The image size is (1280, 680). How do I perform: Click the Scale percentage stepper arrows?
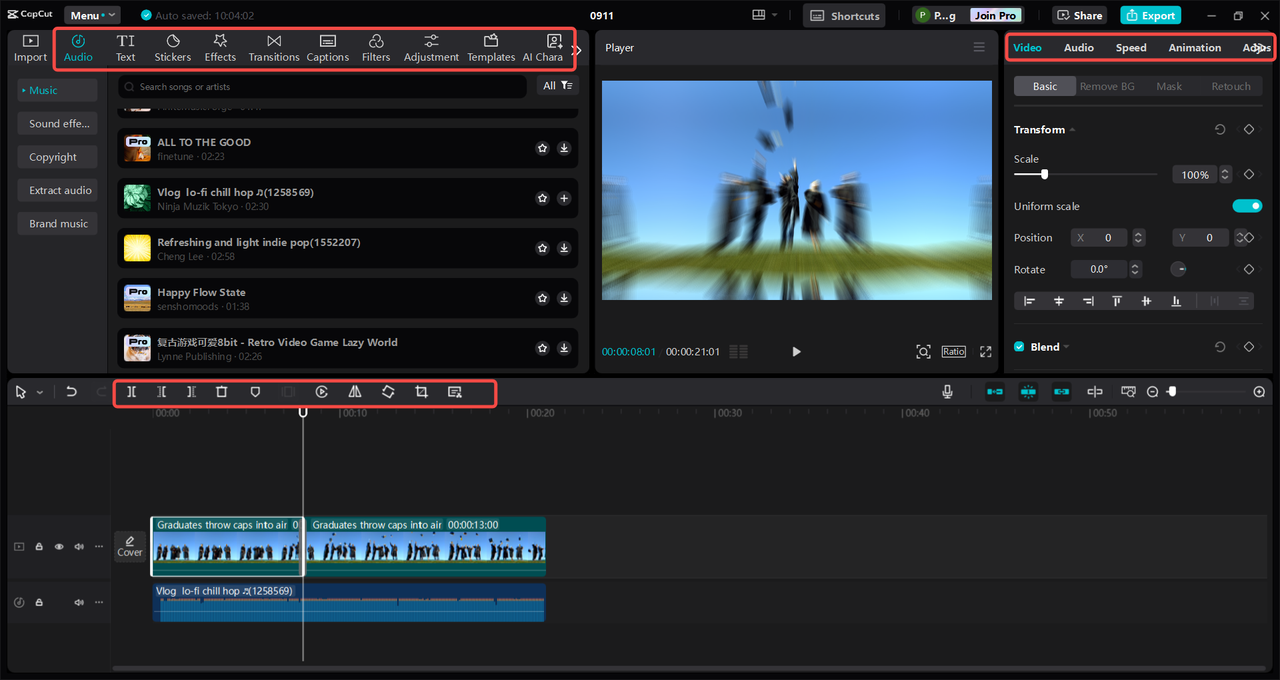tap(1223, 174)
